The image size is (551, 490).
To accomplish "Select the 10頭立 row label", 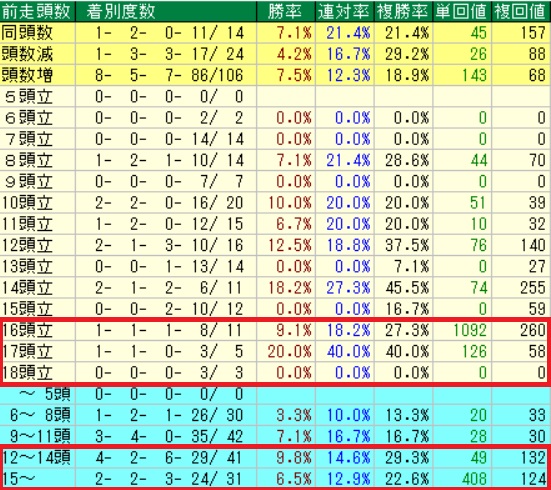I will 27,203.
